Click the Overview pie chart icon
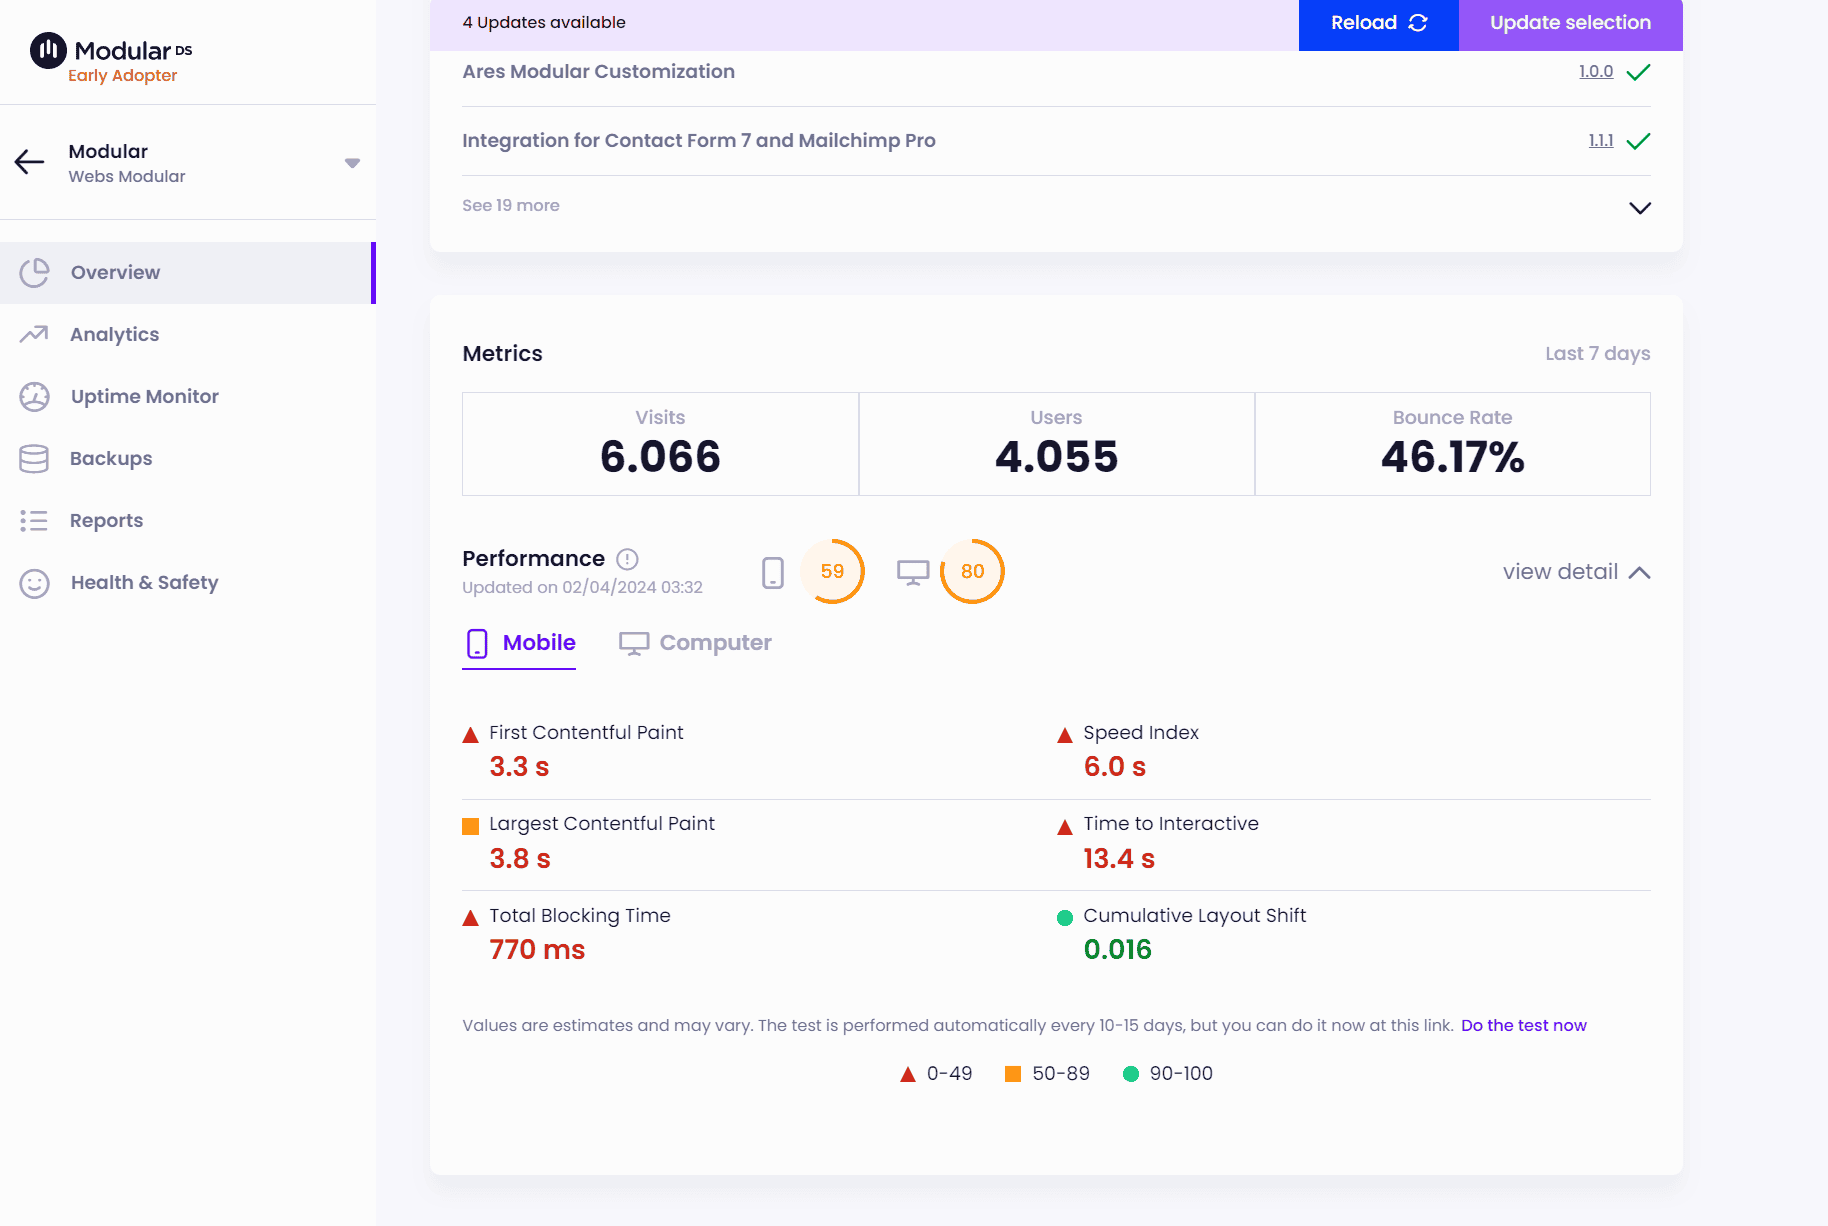Viewport: 1828px width, 1226px height. point(35,273)
